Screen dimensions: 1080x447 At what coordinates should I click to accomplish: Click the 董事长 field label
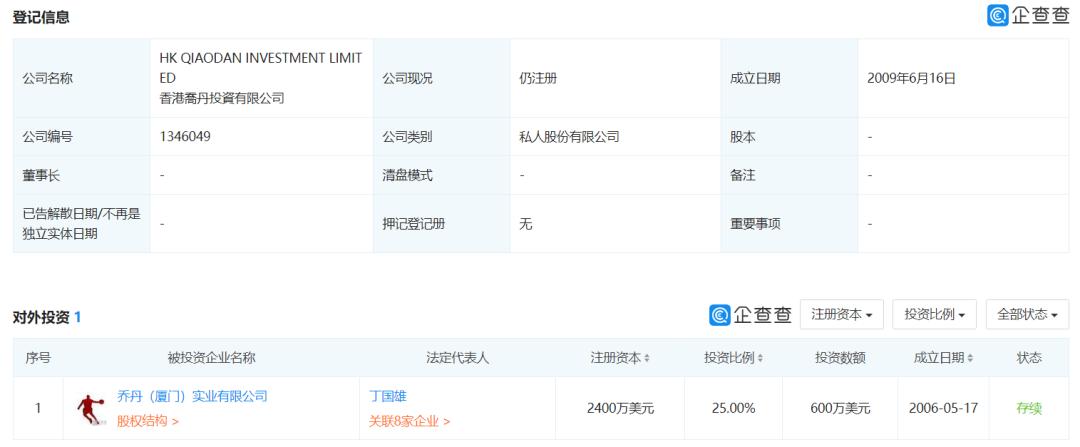click(41, 176)
